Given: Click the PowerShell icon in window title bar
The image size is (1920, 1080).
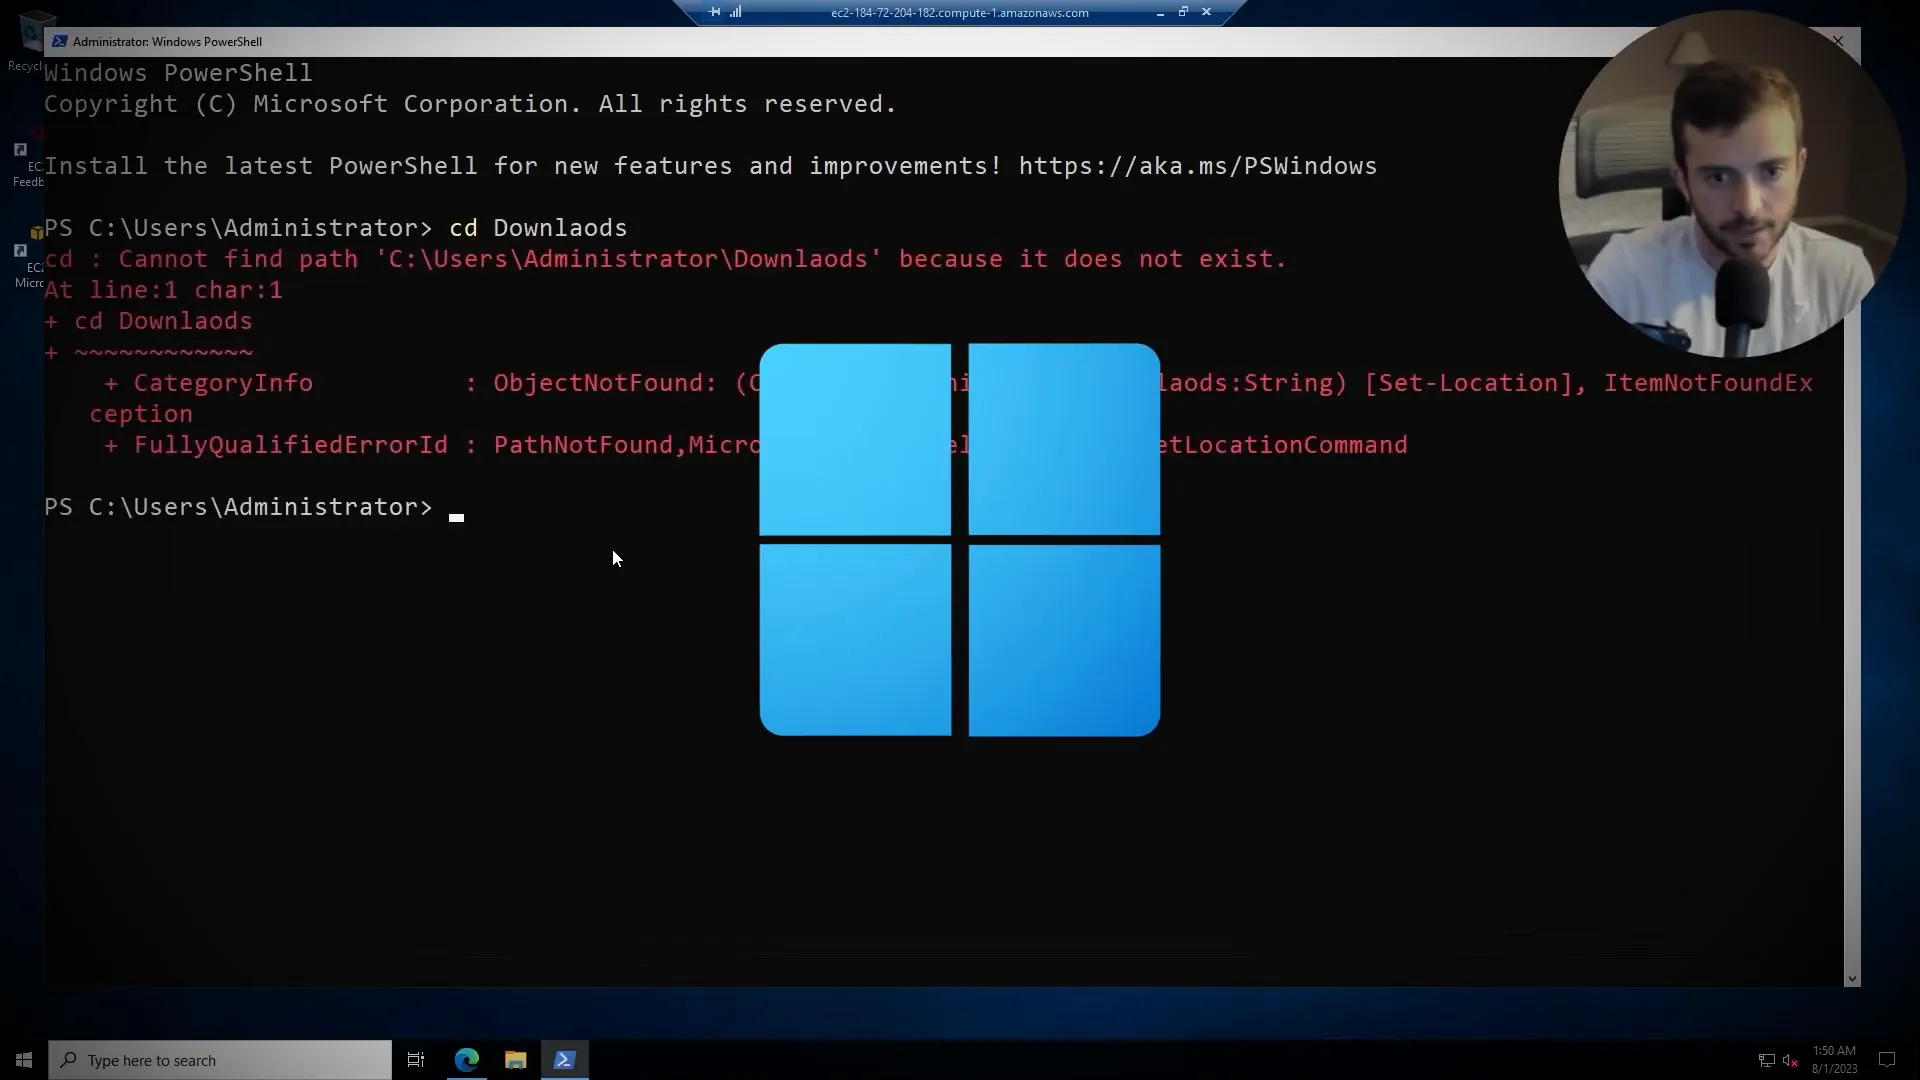Looking at the screenshot, I should (60, 41).
